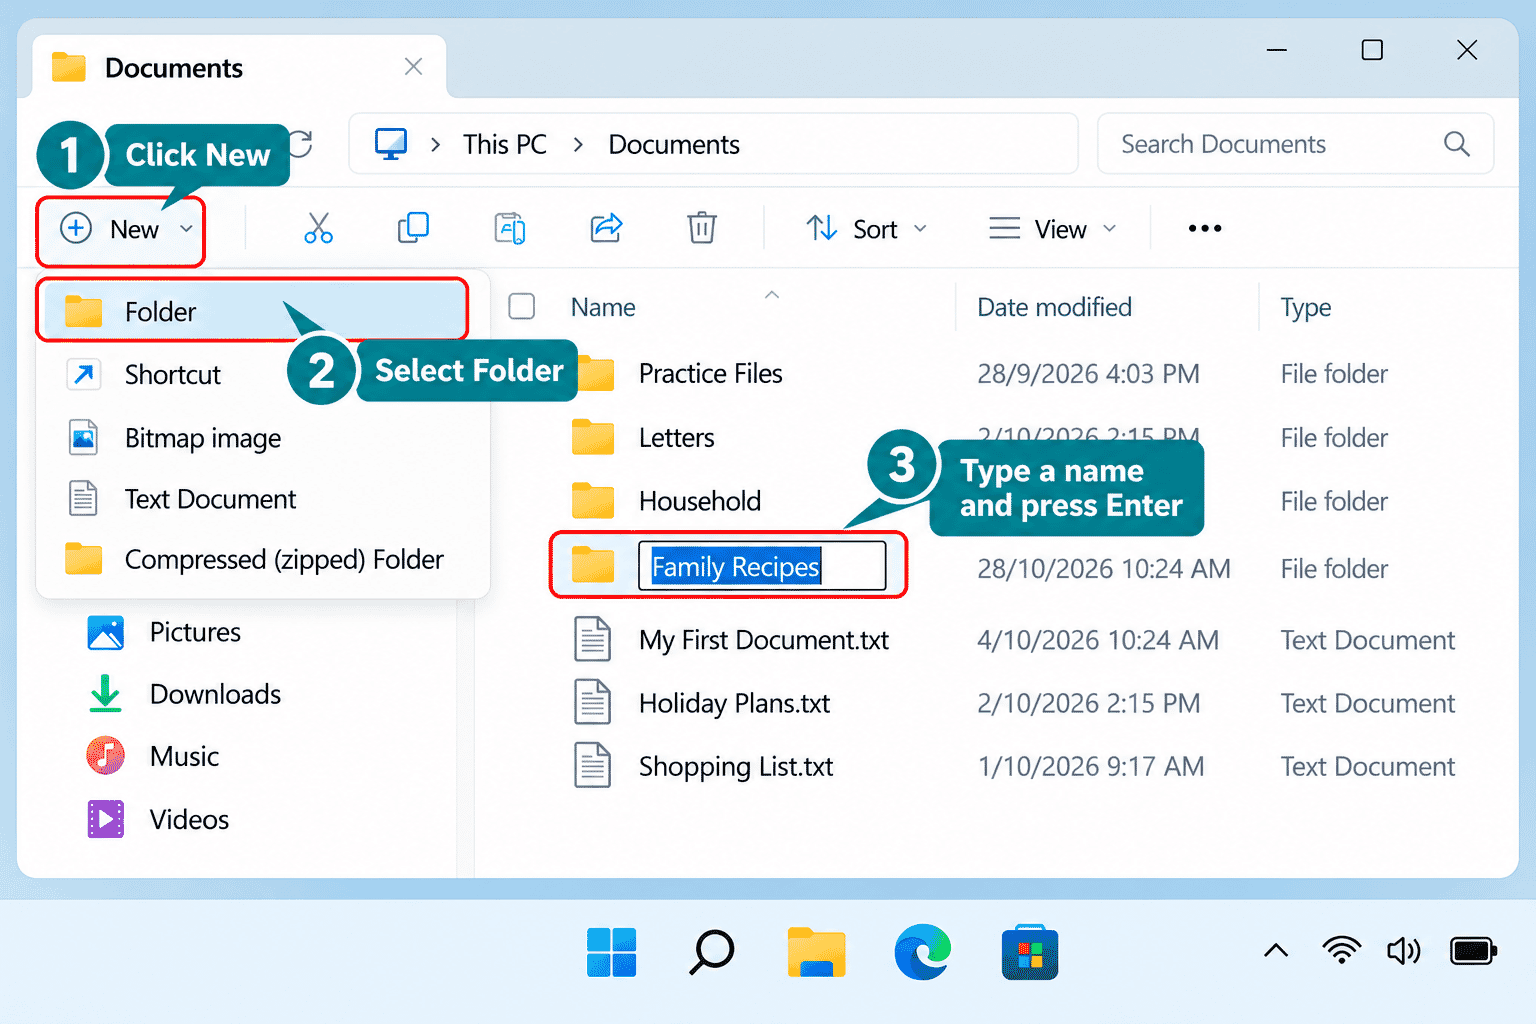
Task: Open the three-dot See more menu
Action: tap(1205, 229)
